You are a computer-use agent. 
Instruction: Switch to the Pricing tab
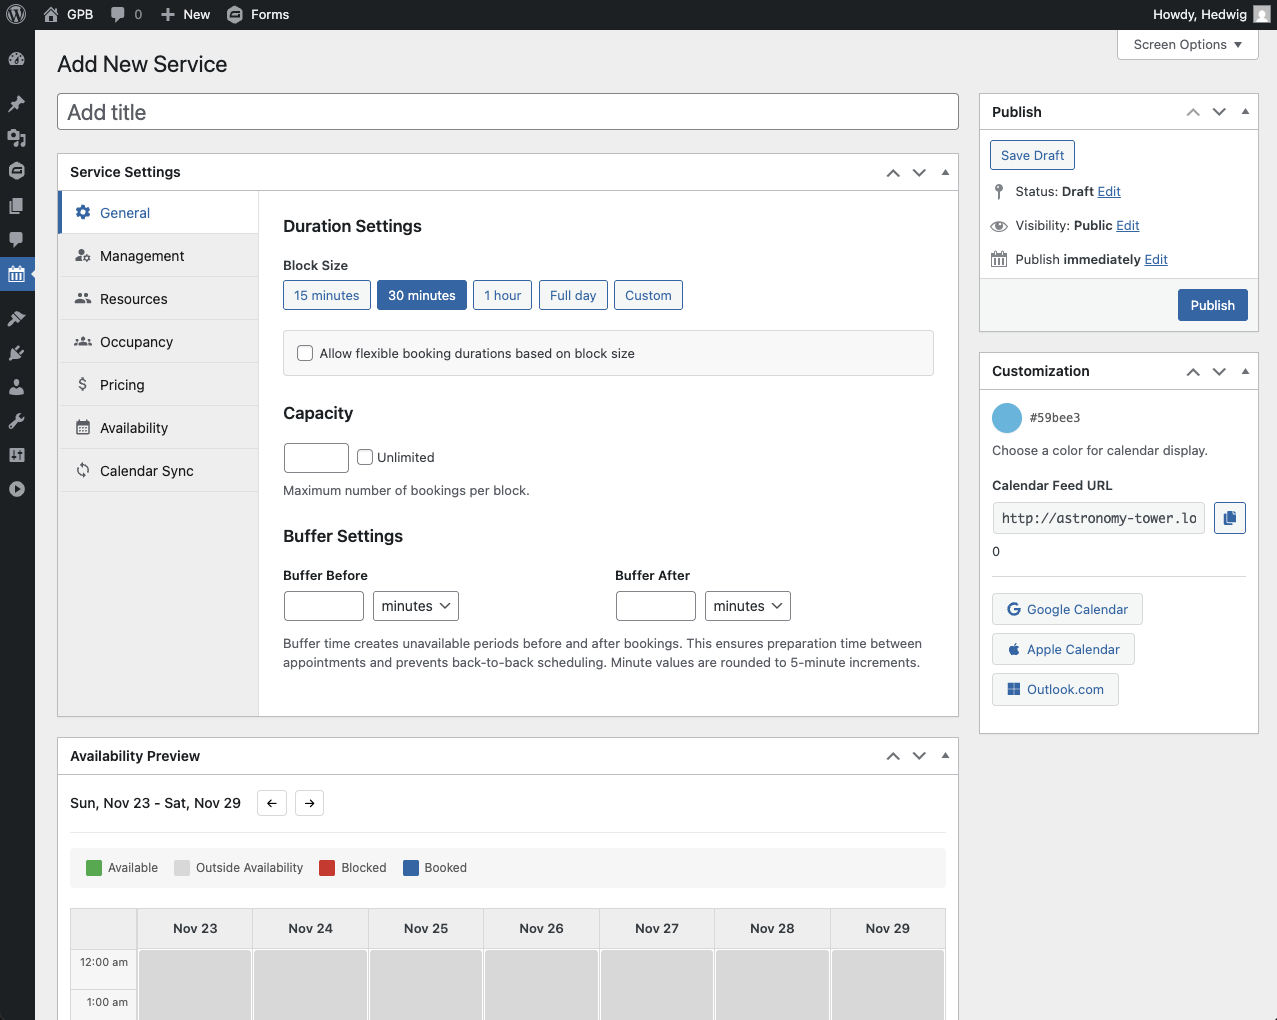pyautogui.click(x=122, y=385)
